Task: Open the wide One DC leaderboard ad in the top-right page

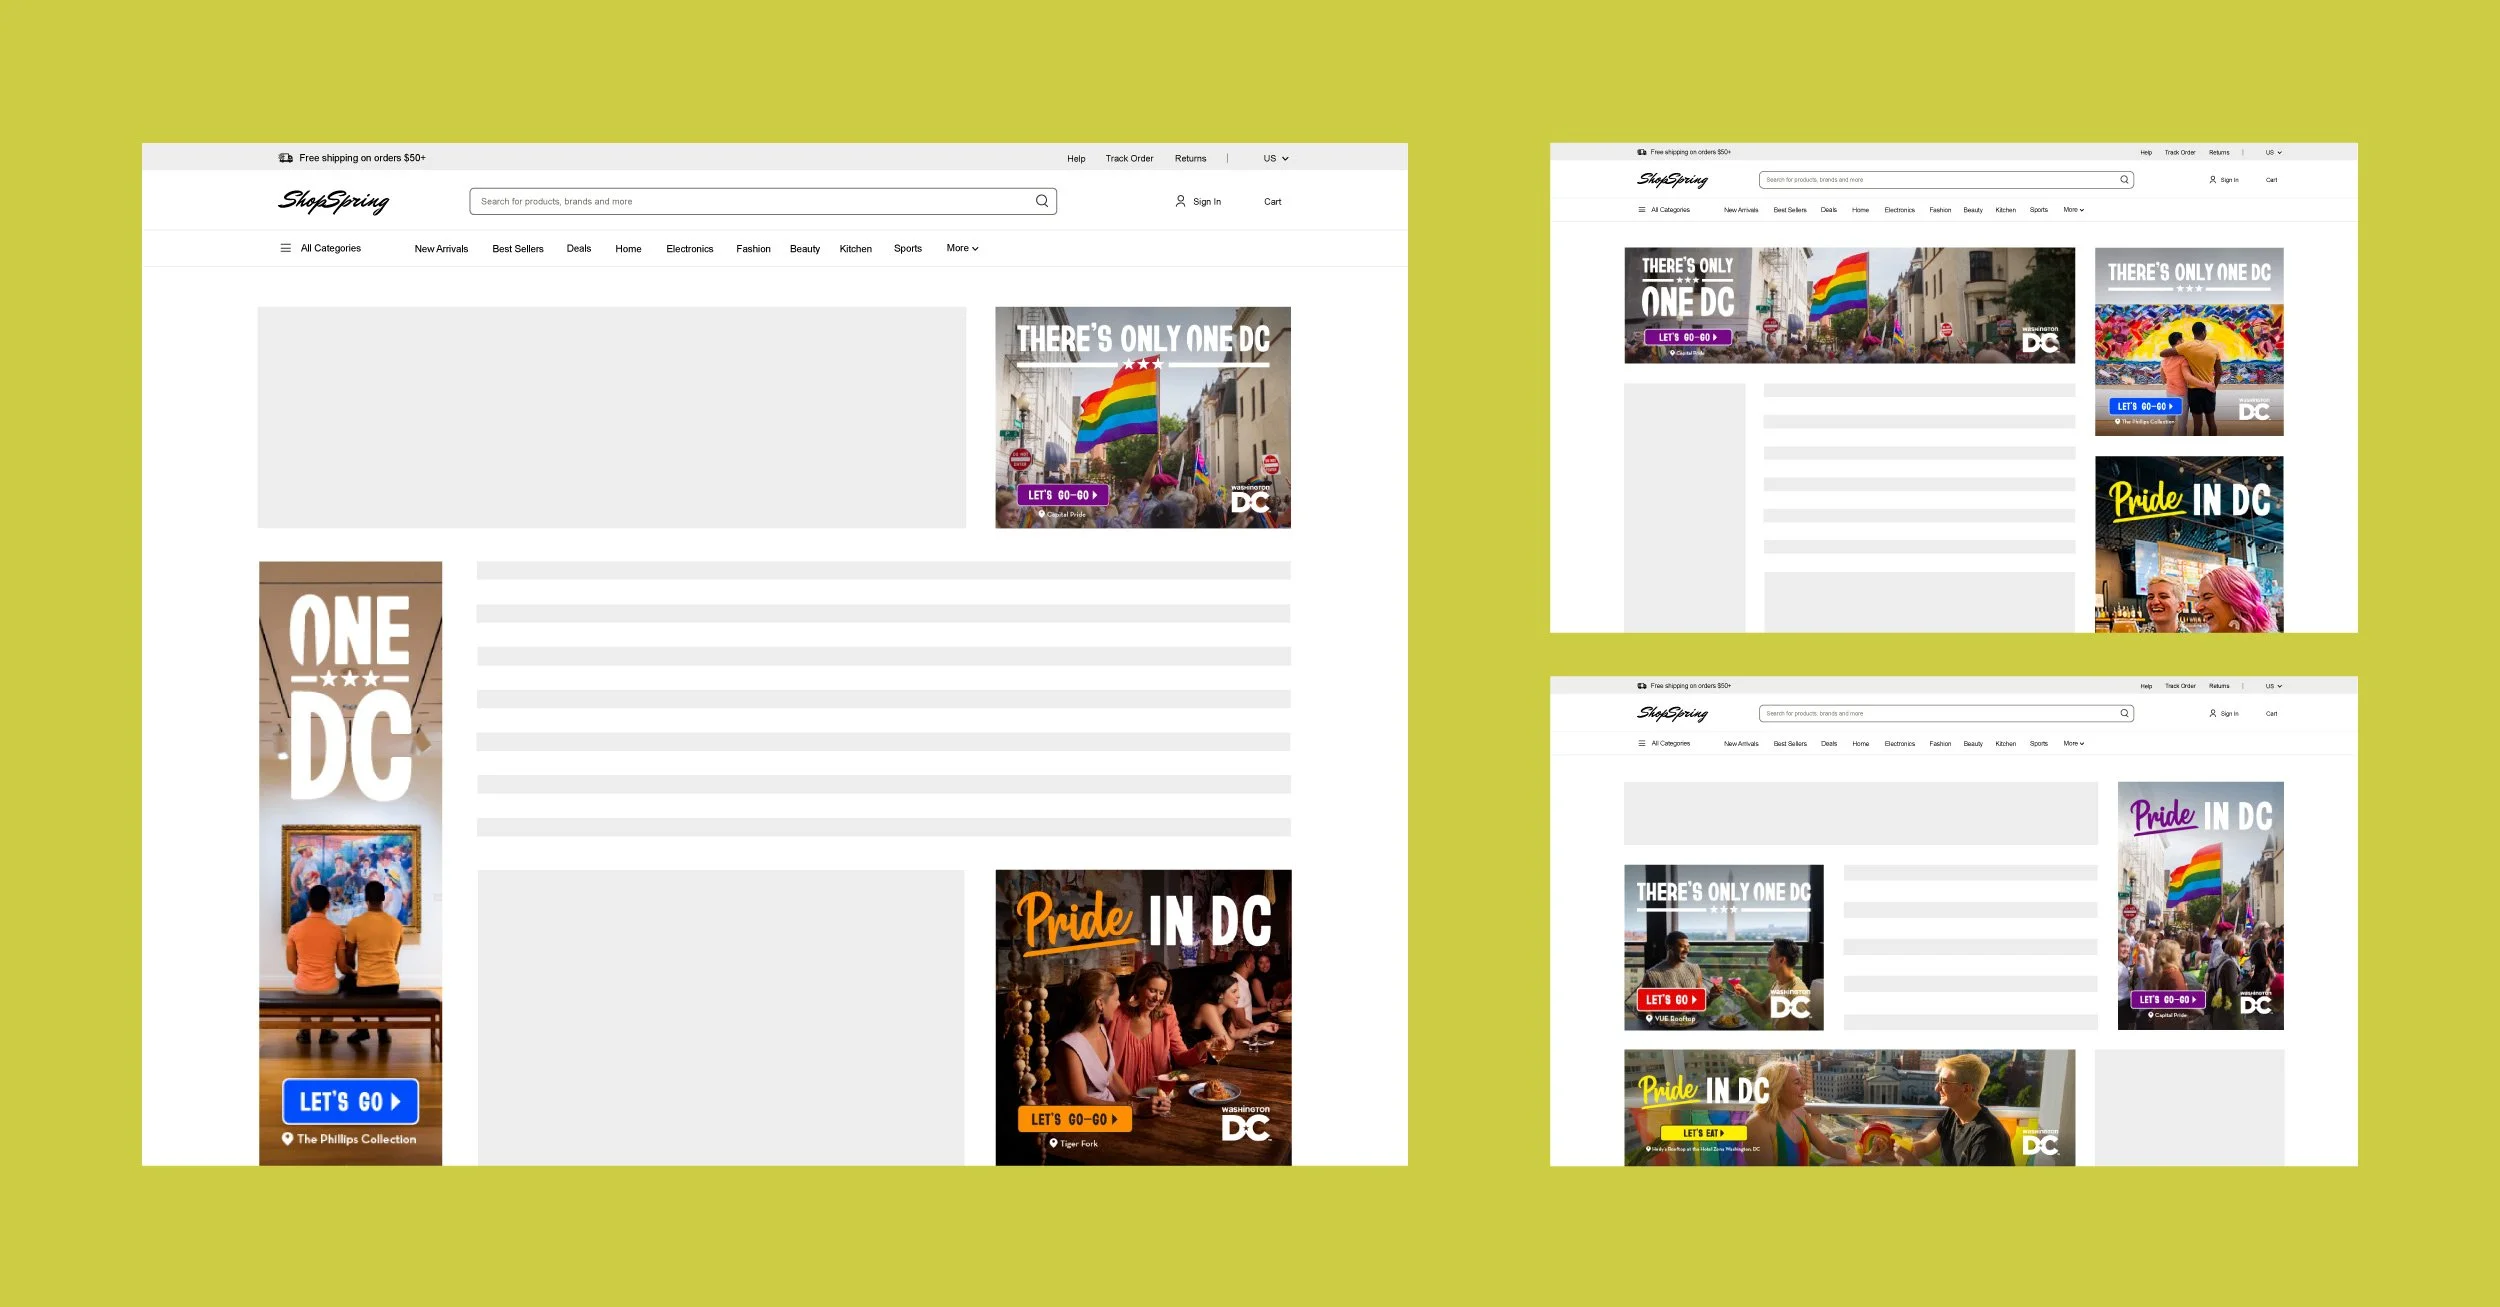Action: click(1849, 305)
